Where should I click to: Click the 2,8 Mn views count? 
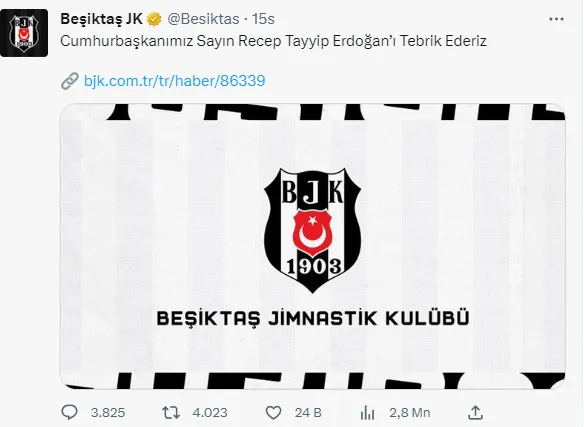click(x=410, y=413)
